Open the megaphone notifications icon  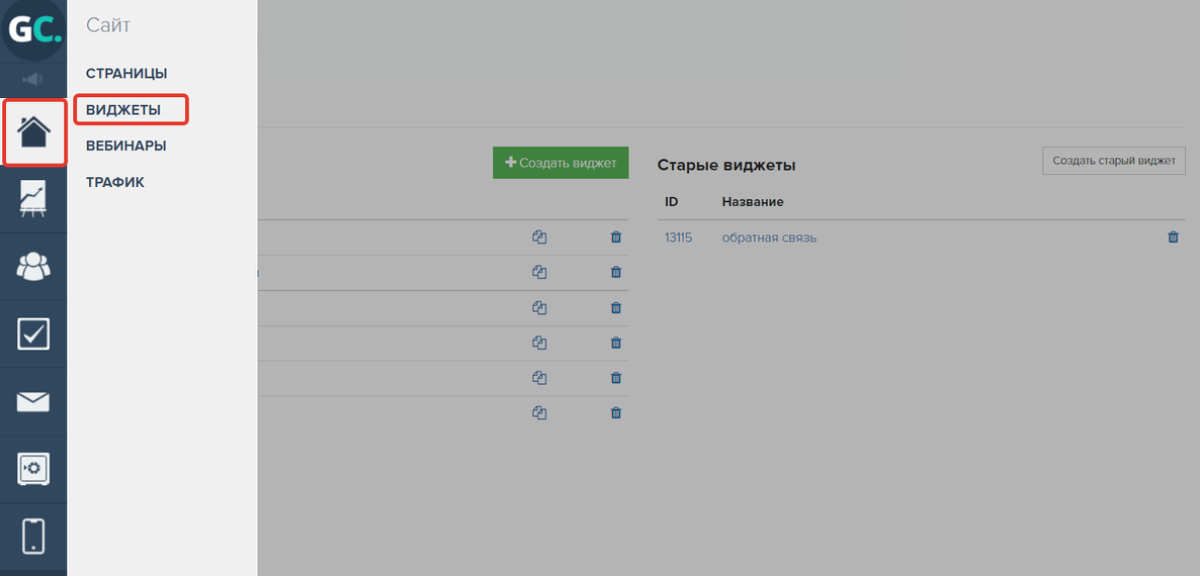tap(33, 79)
